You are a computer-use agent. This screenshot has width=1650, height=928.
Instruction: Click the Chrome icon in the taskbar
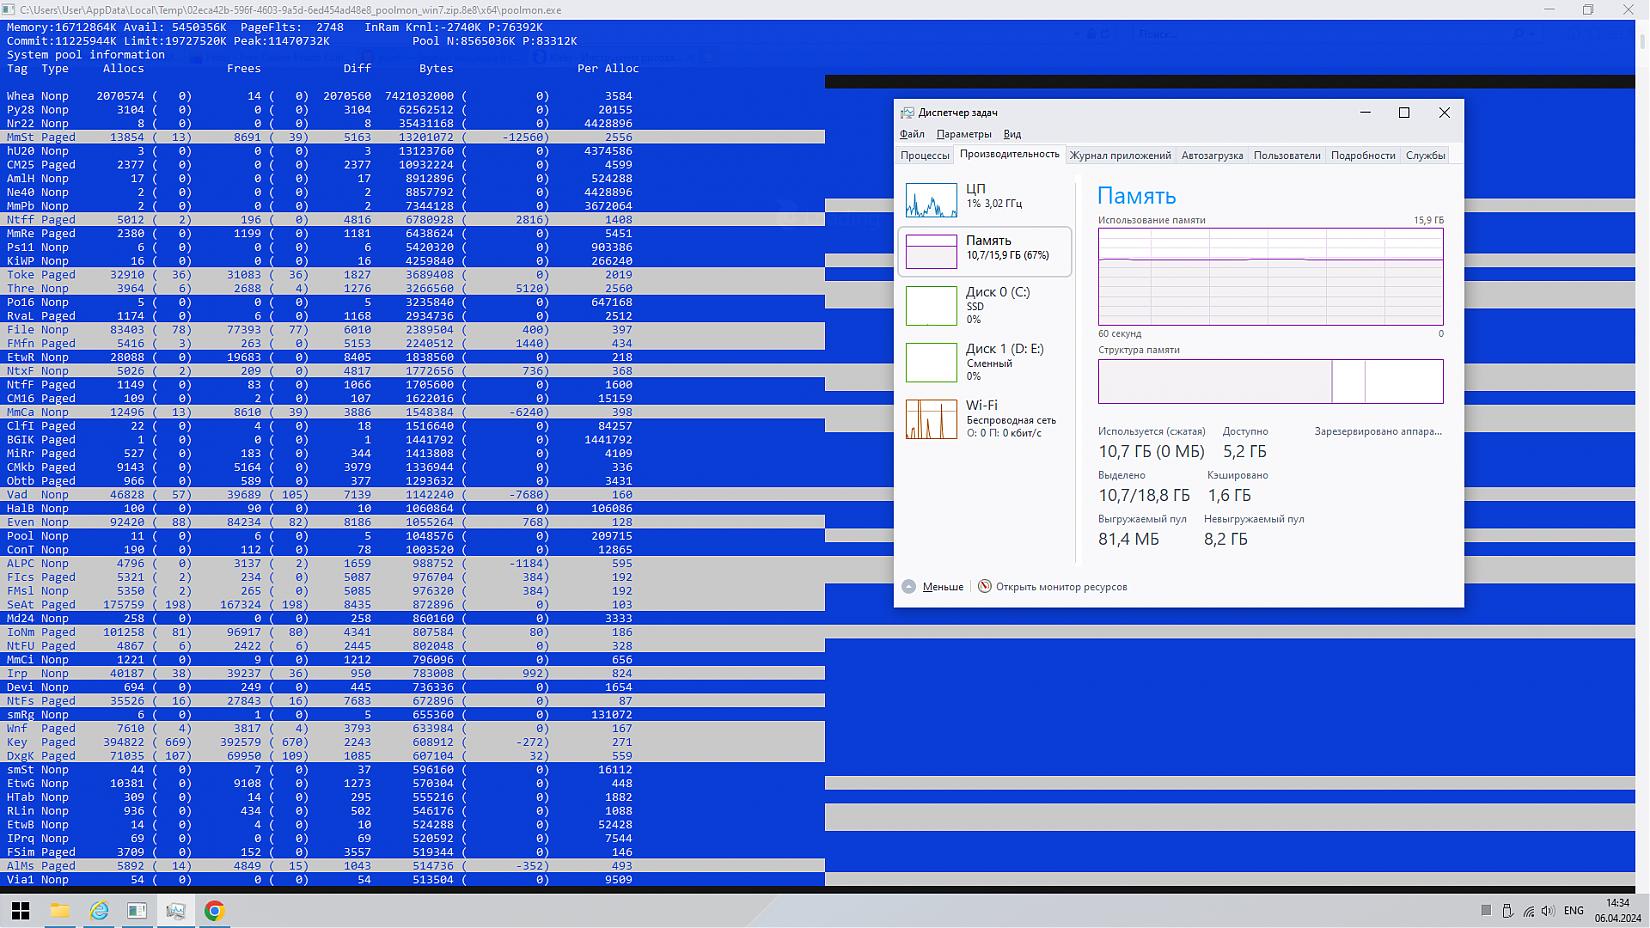tap(214, 911)
